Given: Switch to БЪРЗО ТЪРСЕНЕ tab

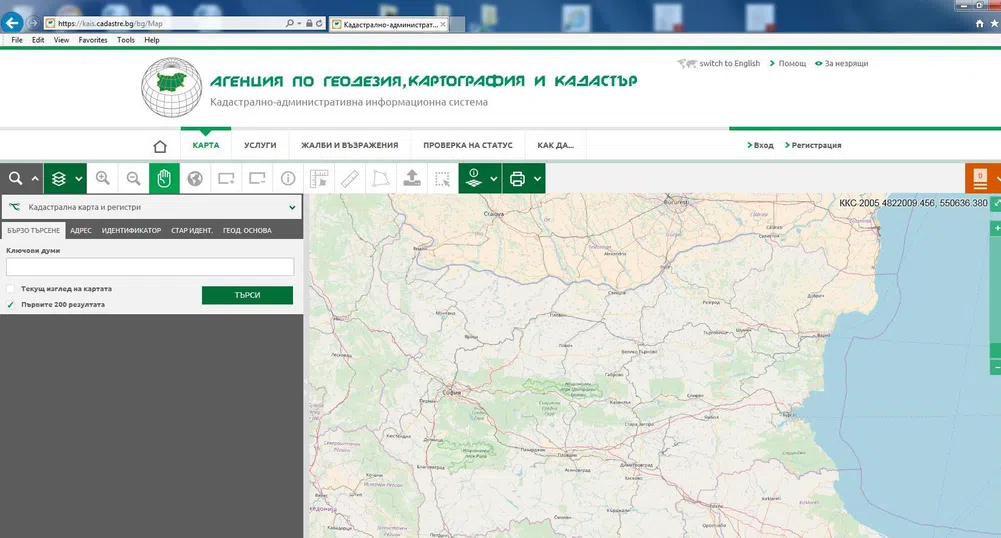Looking at the screenshot, I should [x=33, y=230].
